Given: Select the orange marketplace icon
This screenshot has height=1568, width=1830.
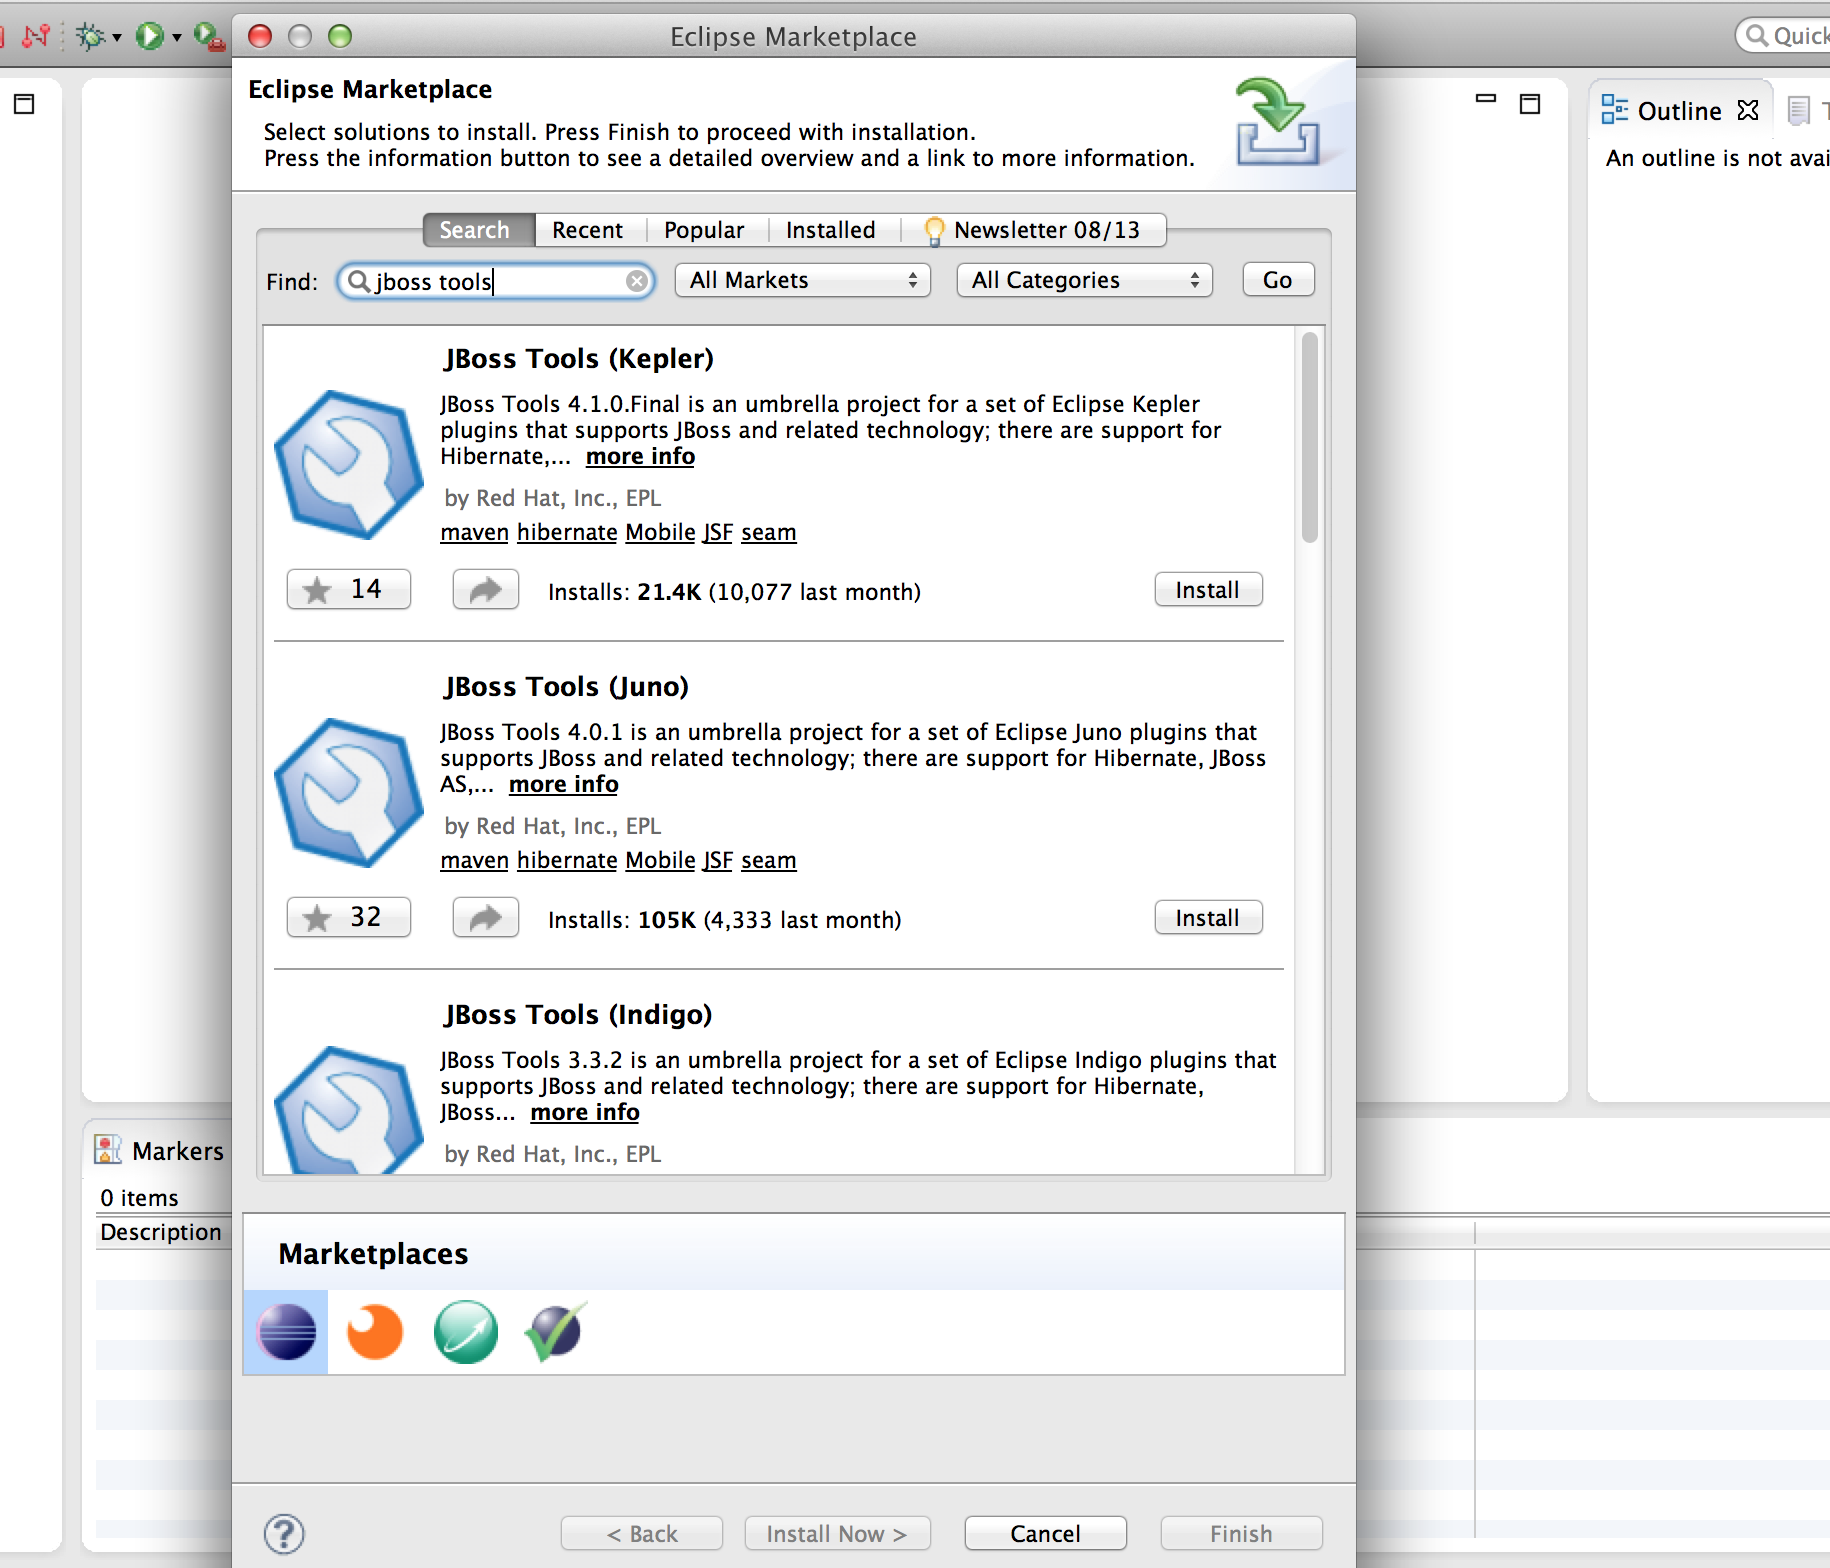Looking at the screenshot, I should coord(375,1332).
